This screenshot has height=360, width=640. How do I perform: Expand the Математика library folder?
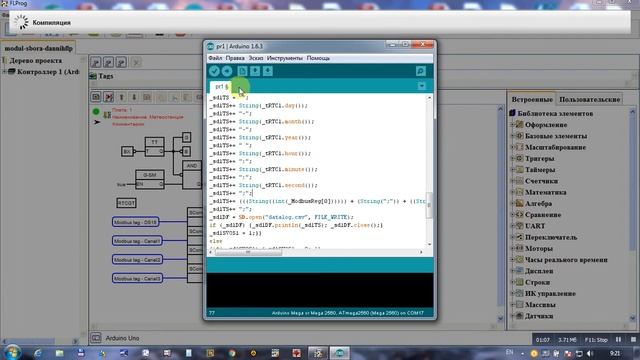512,192
